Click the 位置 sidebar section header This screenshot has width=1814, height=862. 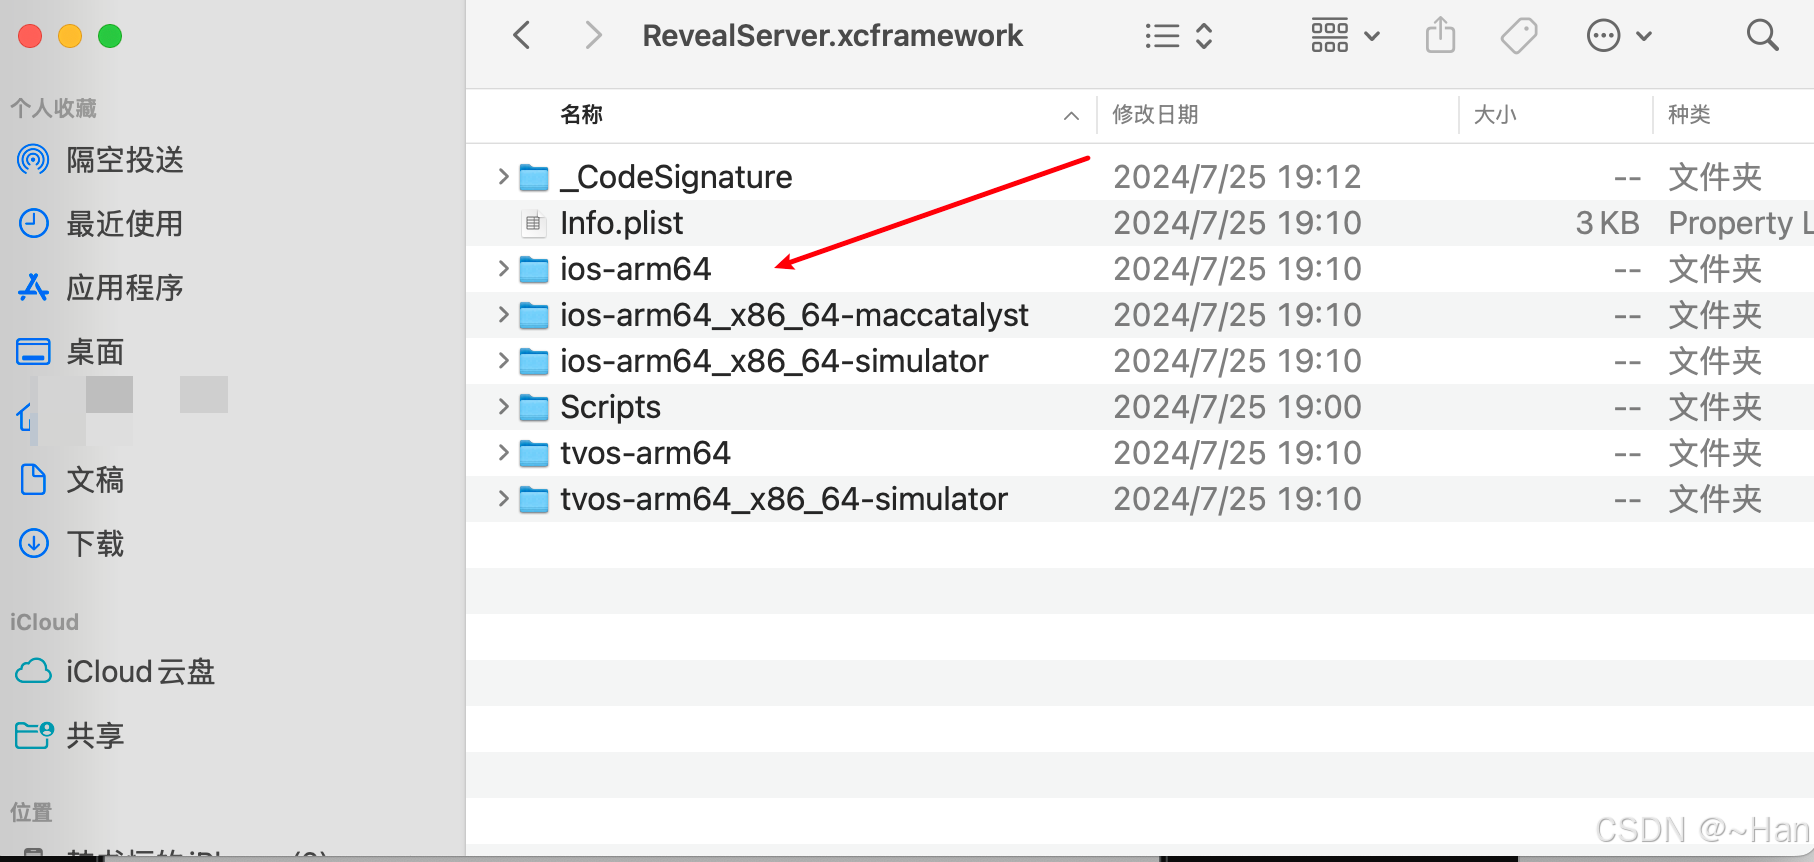point(31,812)
